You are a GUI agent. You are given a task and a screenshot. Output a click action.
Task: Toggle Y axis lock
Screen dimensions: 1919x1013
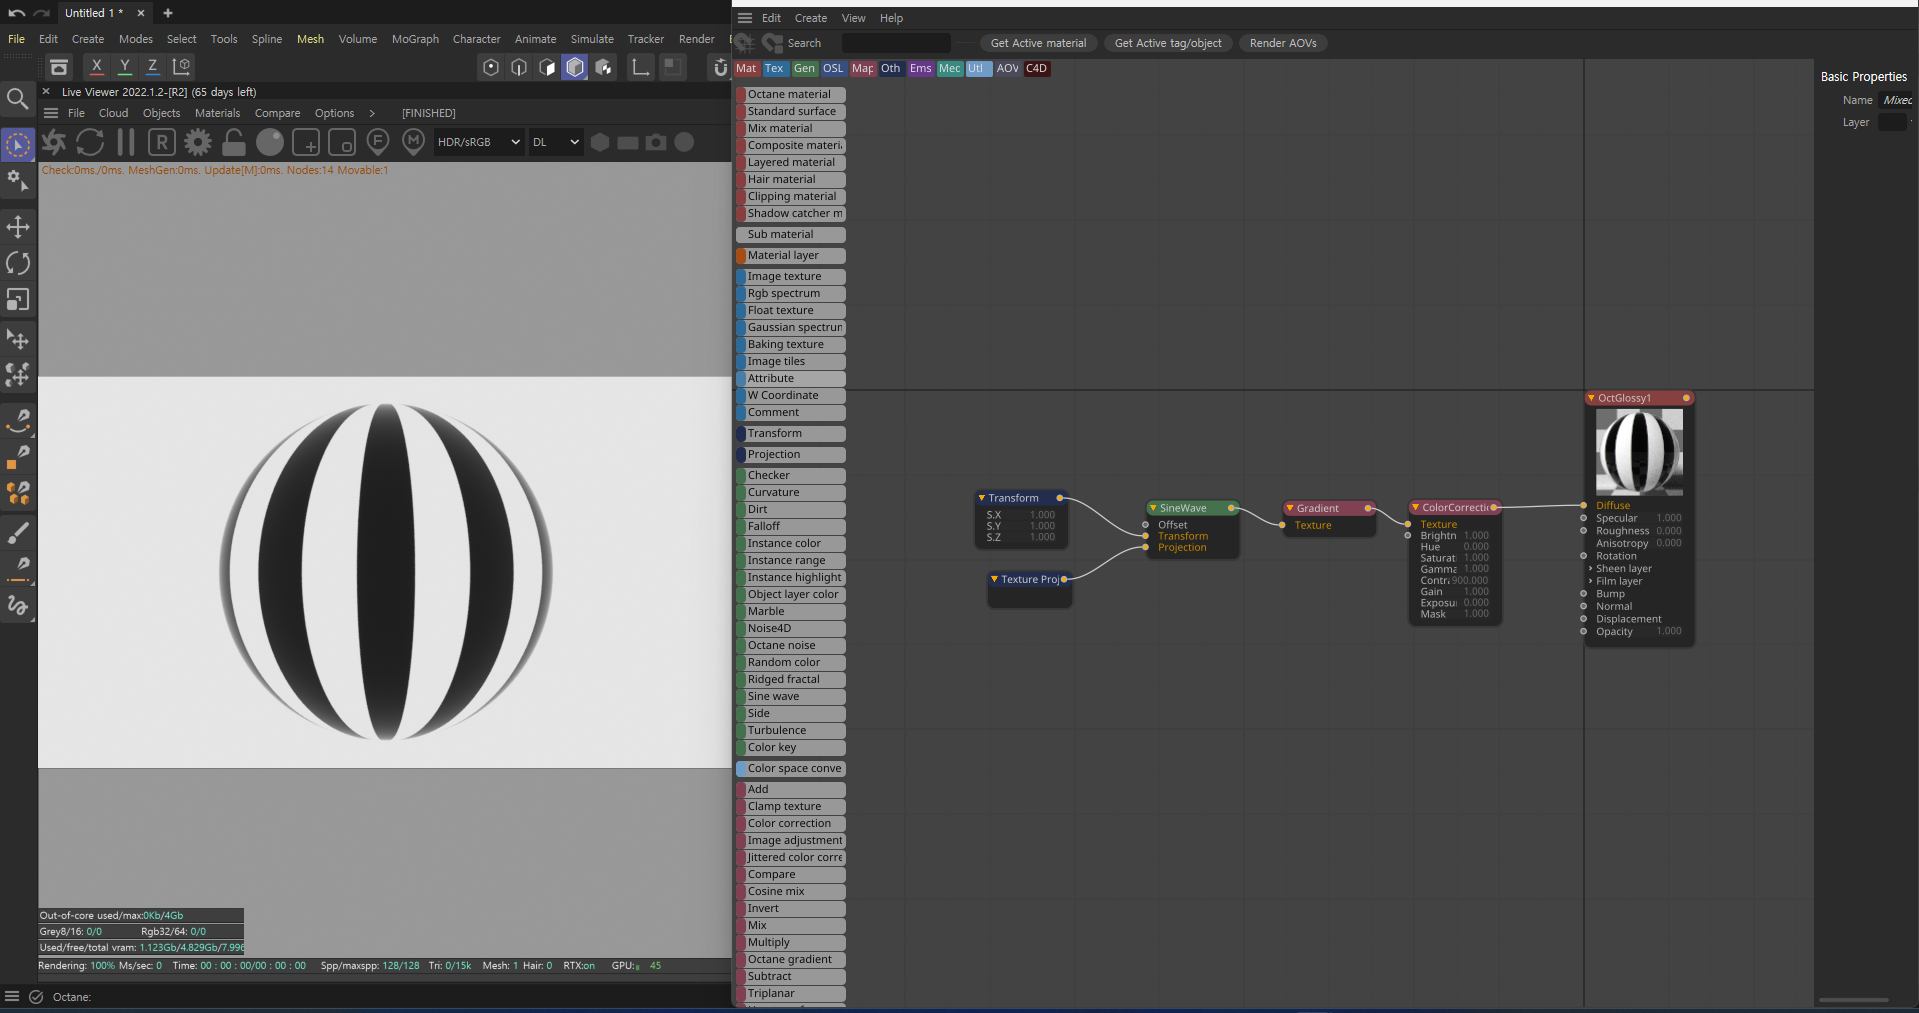click(x=125, y=66)
